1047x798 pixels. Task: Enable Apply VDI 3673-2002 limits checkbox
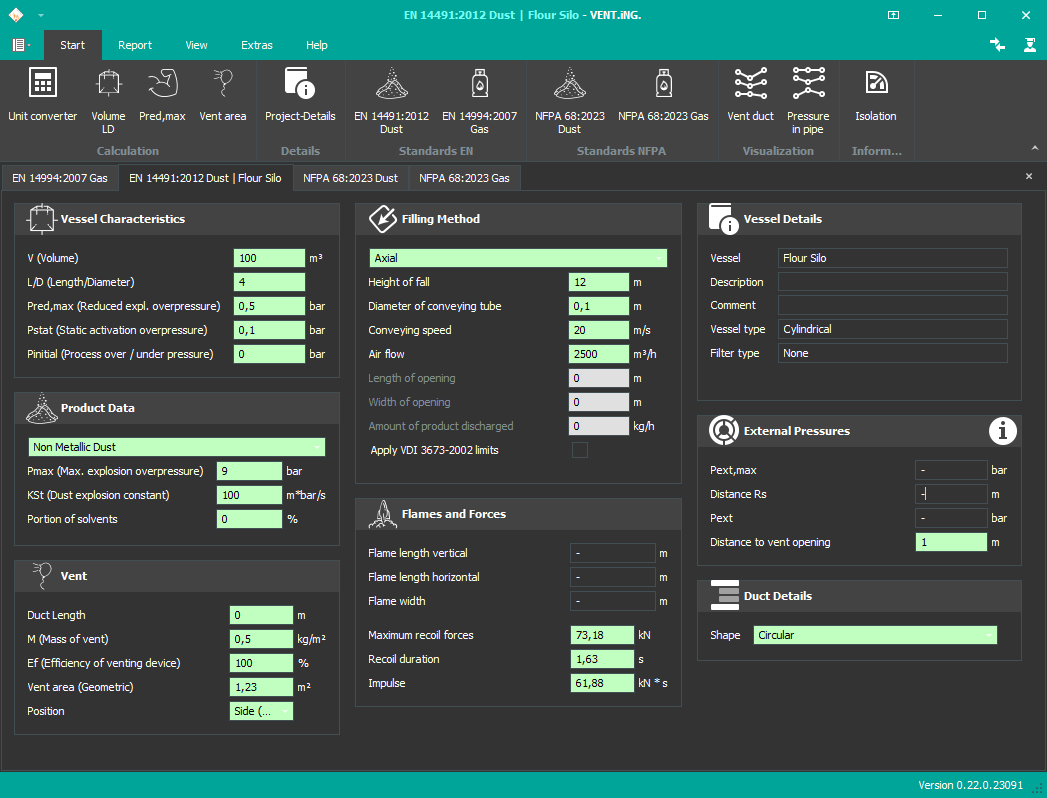(x=579, y=450)
